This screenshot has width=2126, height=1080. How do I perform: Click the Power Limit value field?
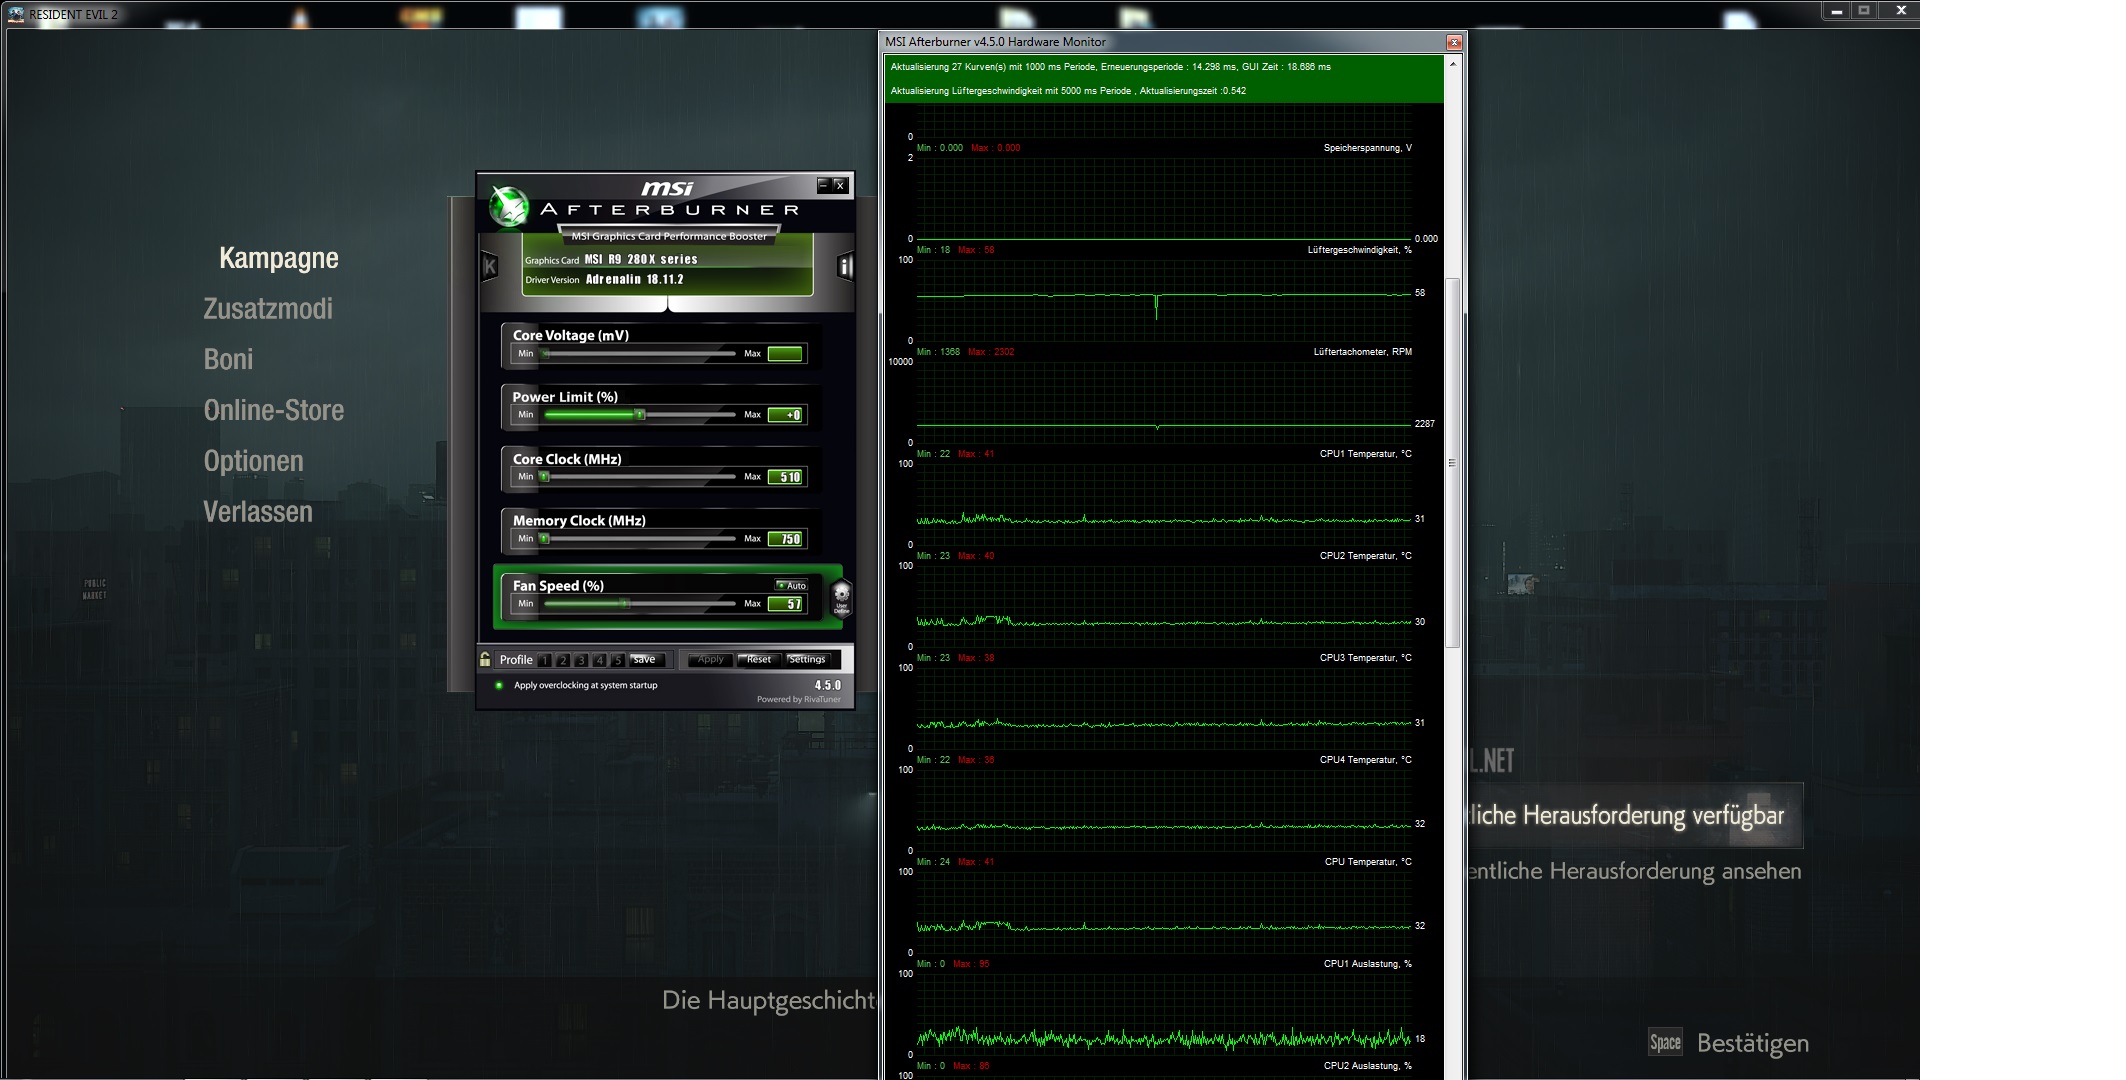click(785, 415)
